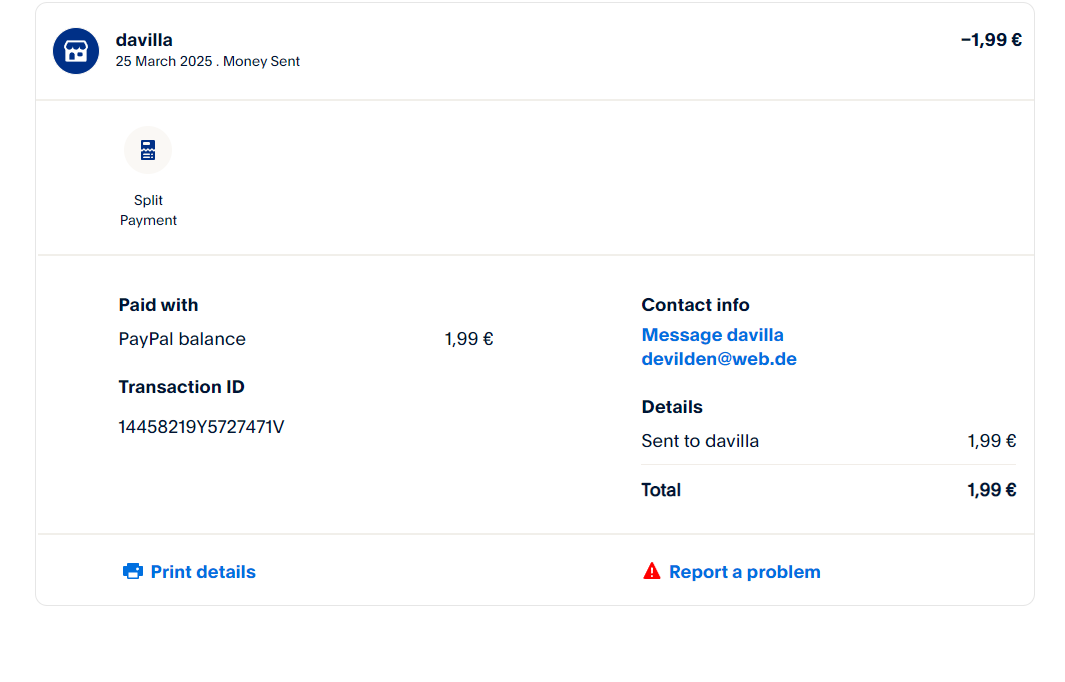The image size is (1065, 682).
Task: Click the Transaction ID heading
Action: click(x=181, y=387)
